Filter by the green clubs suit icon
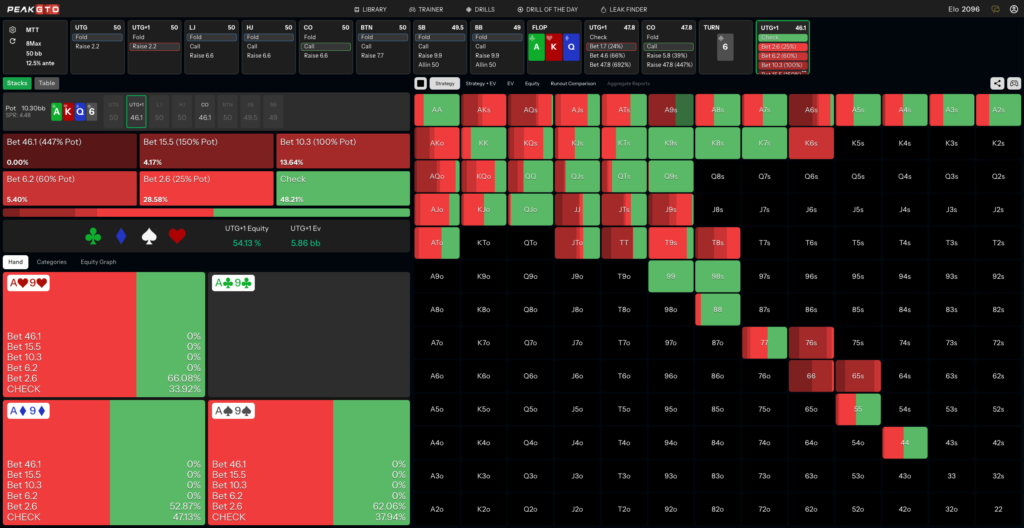Image resolution: width=1024 pixels, height=528 pixels. click(x=93, y=236)
